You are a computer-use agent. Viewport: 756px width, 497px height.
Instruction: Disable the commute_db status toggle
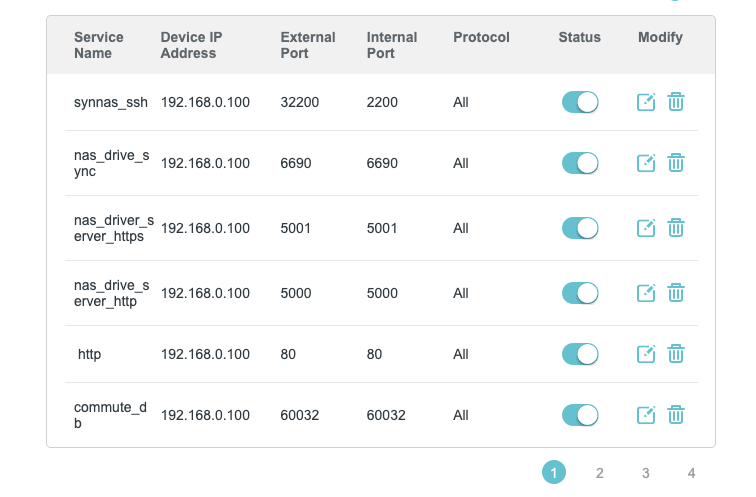(x=580, y=415)
